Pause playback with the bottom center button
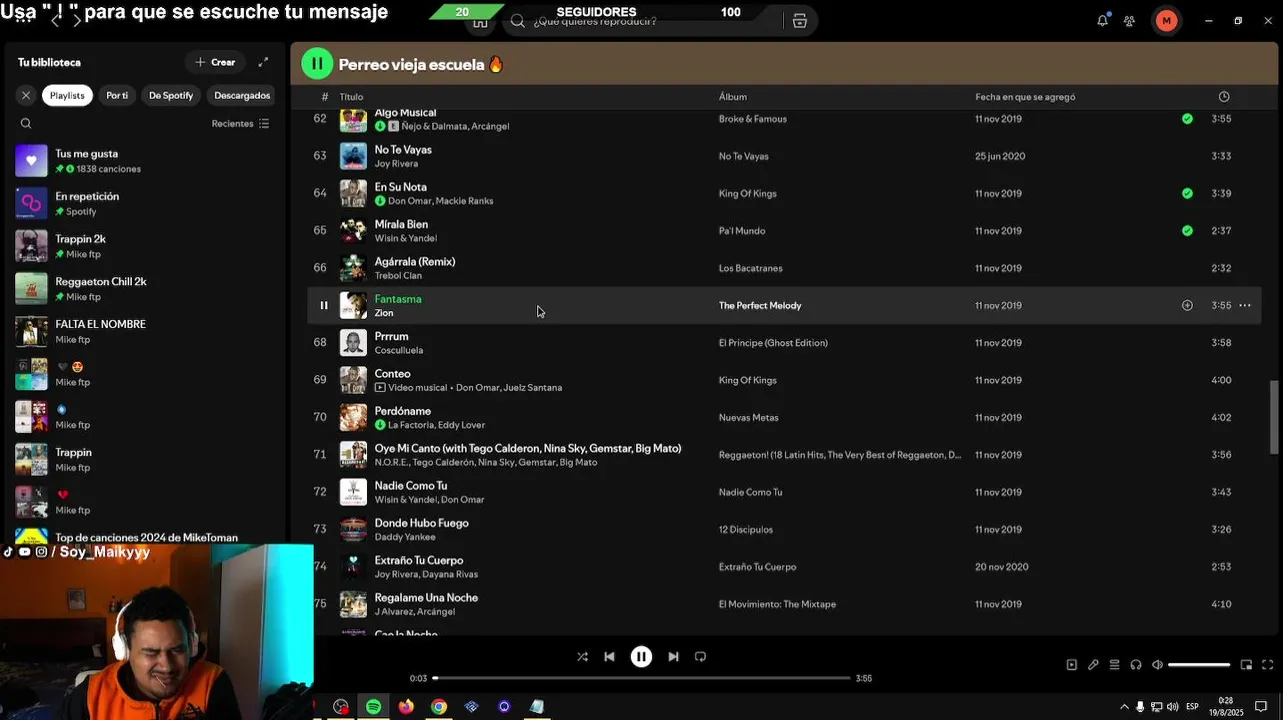This screenshot has width=1283, height=720. click(x=641, y=657)
